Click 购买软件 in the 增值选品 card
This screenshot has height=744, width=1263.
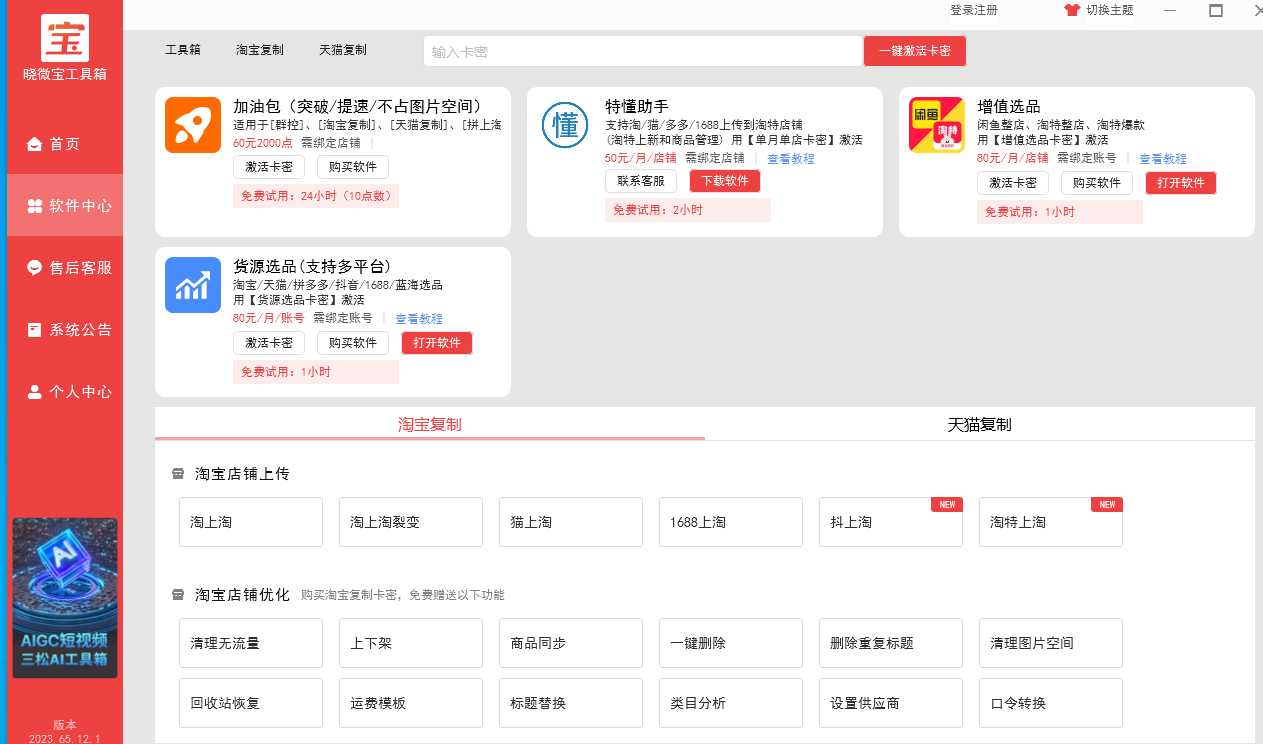(x=1097, y=183)
